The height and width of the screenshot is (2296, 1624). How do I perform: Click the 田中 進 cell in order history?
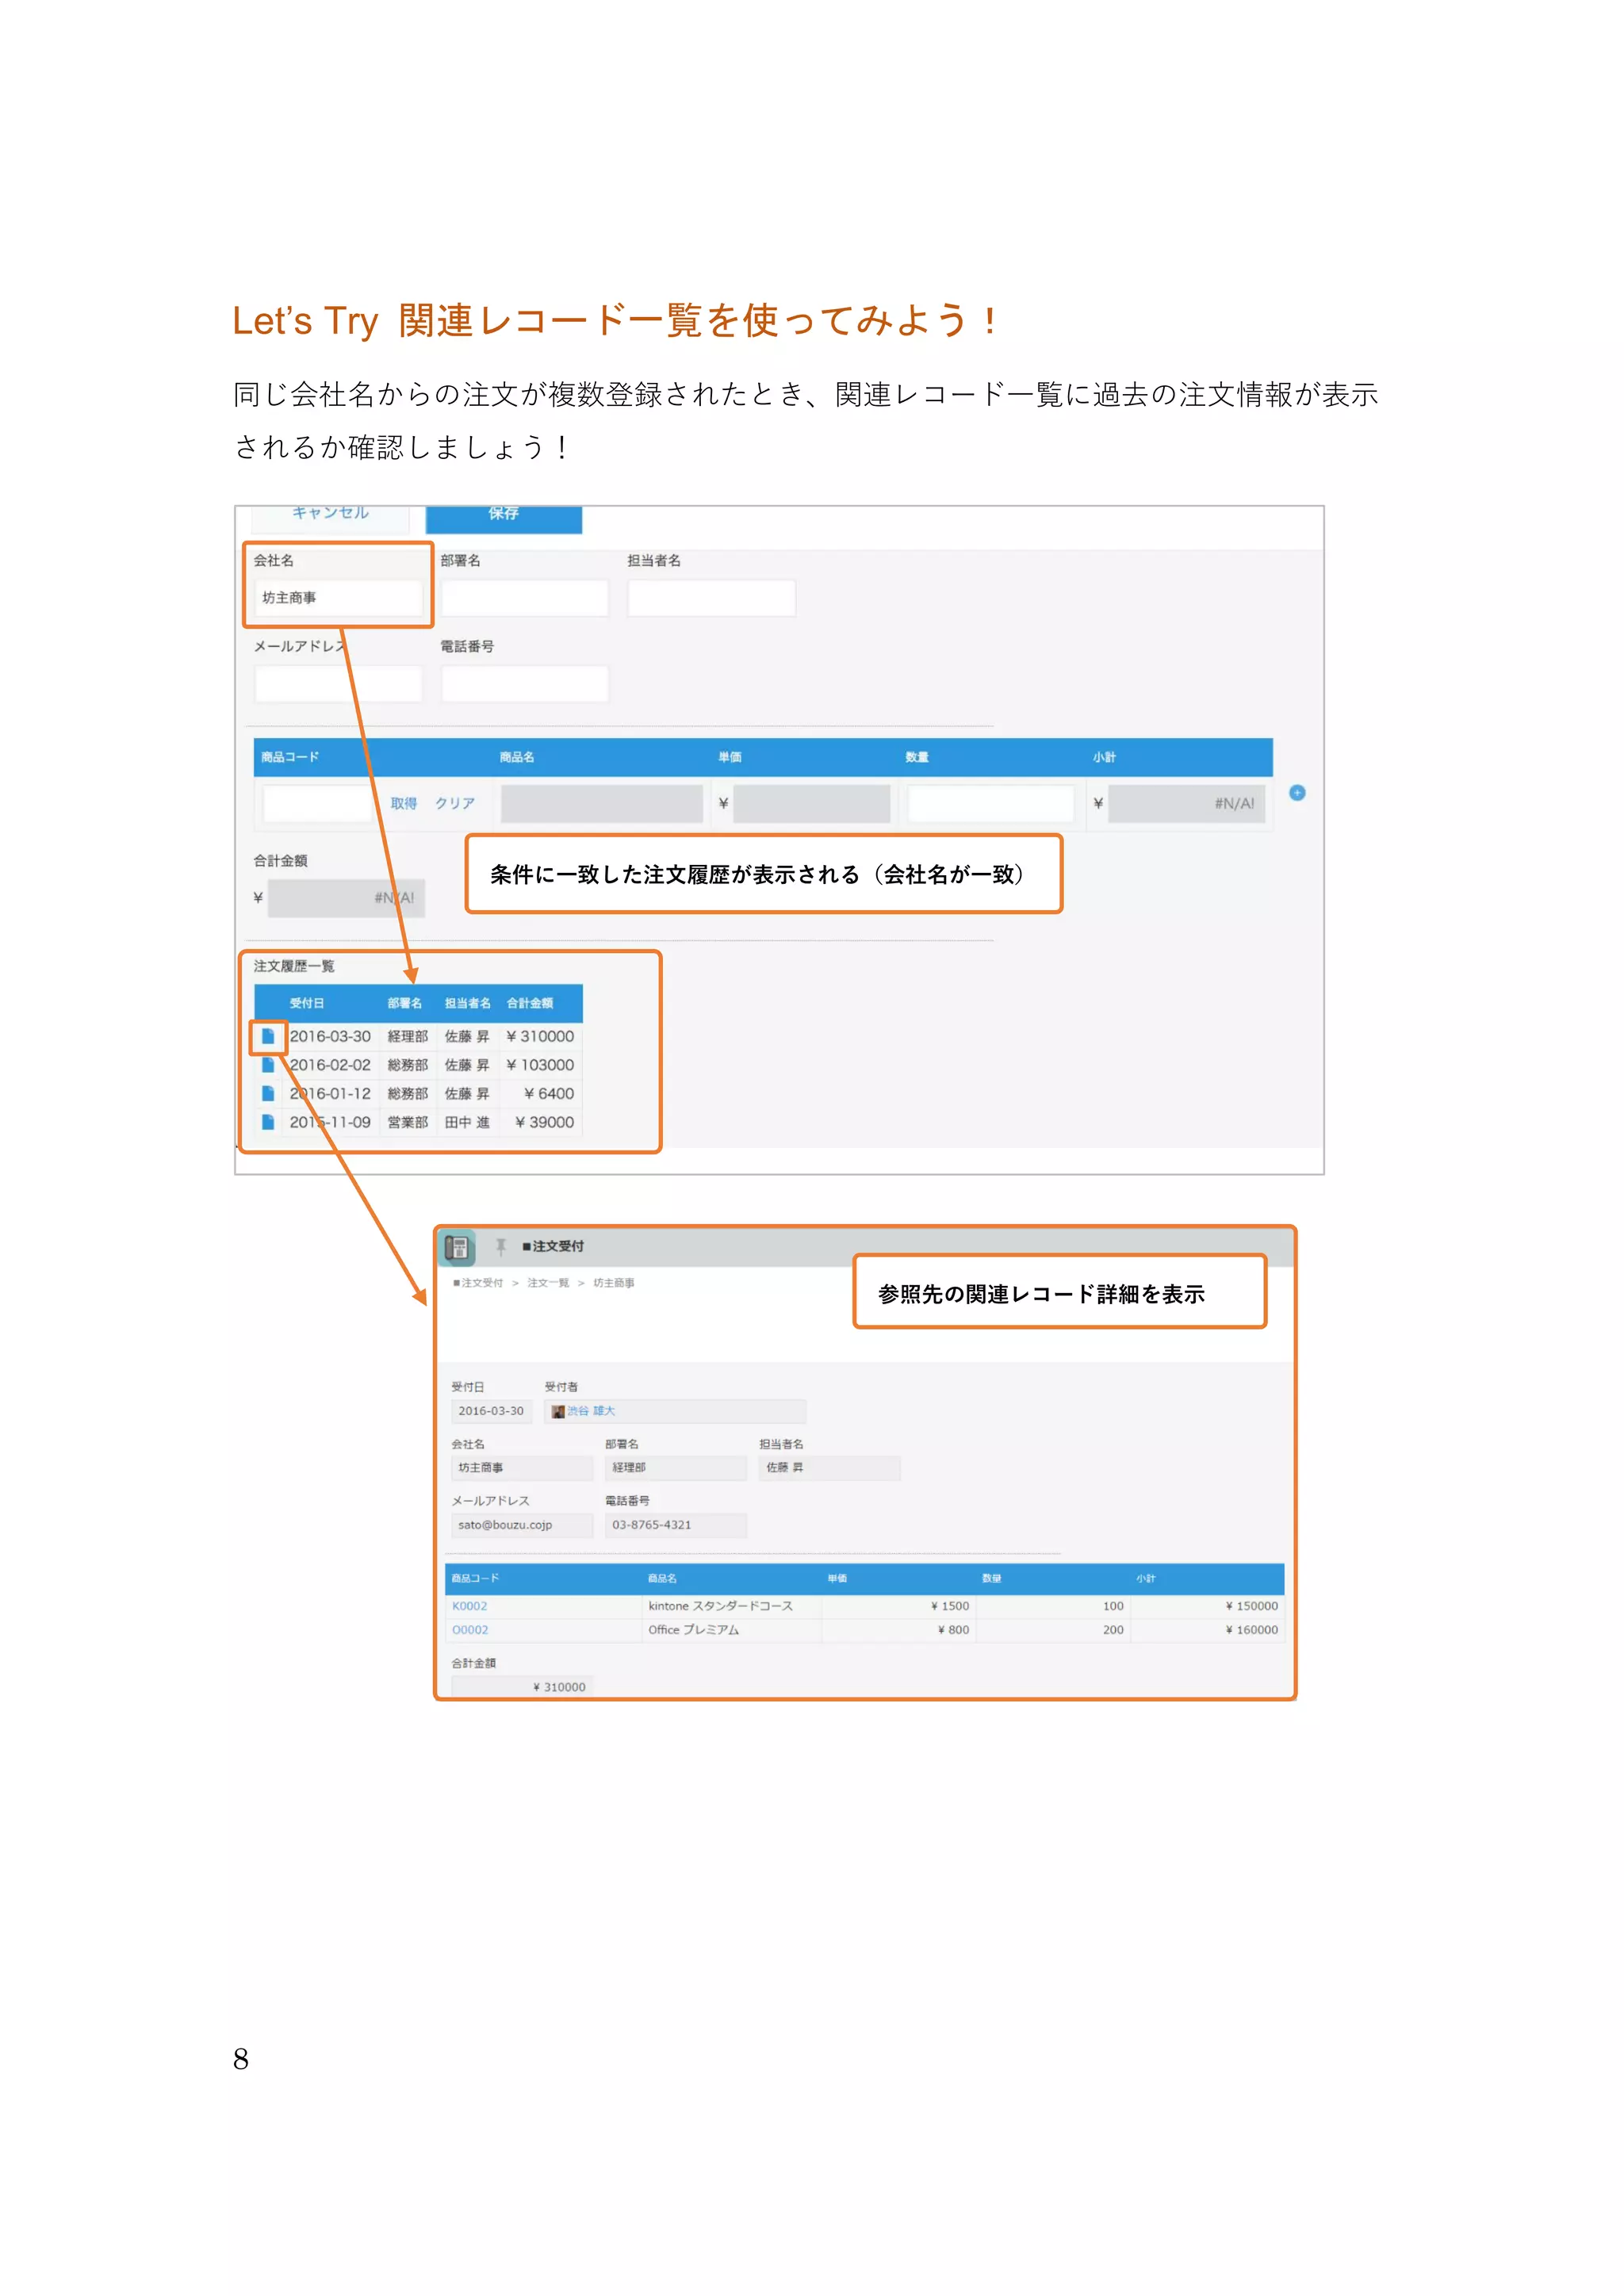coord(467,1122)
